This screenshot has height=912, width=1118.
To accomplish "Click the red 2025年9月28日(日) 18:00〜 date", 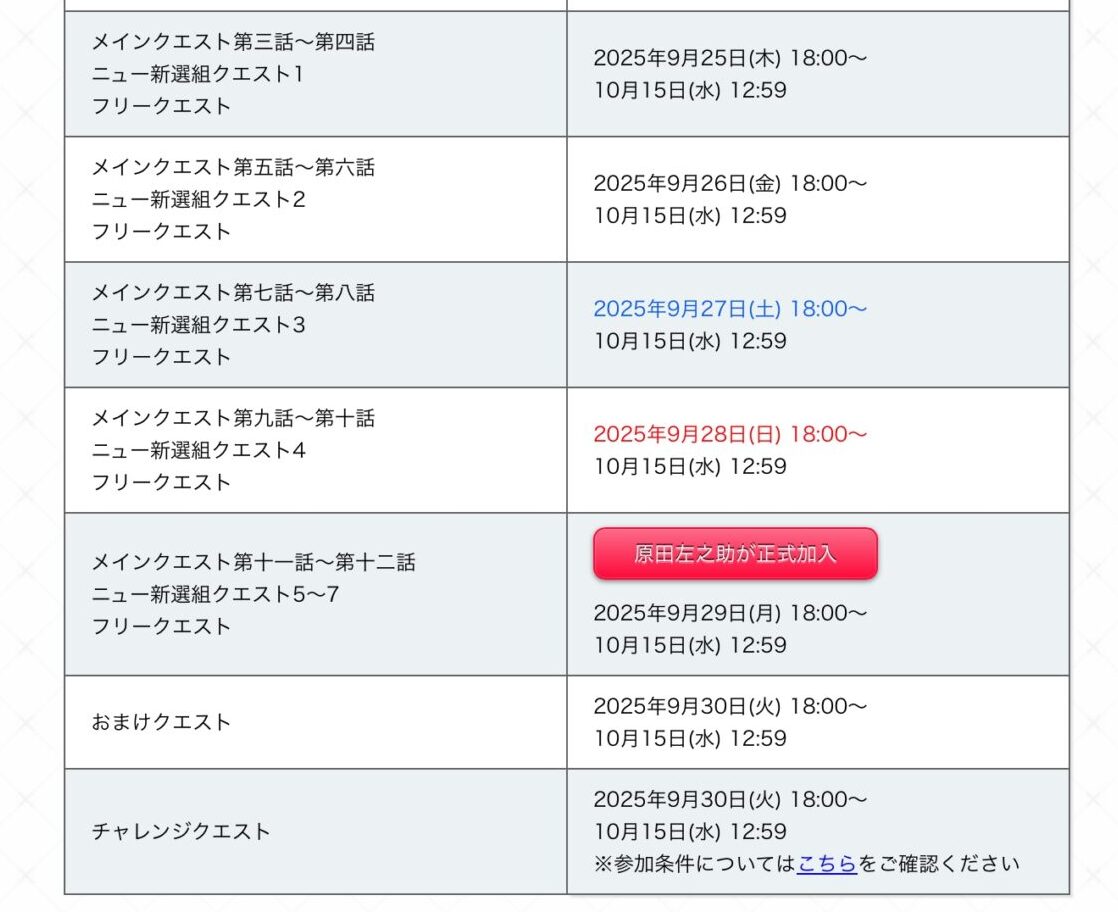I will [x=730, y=434].
